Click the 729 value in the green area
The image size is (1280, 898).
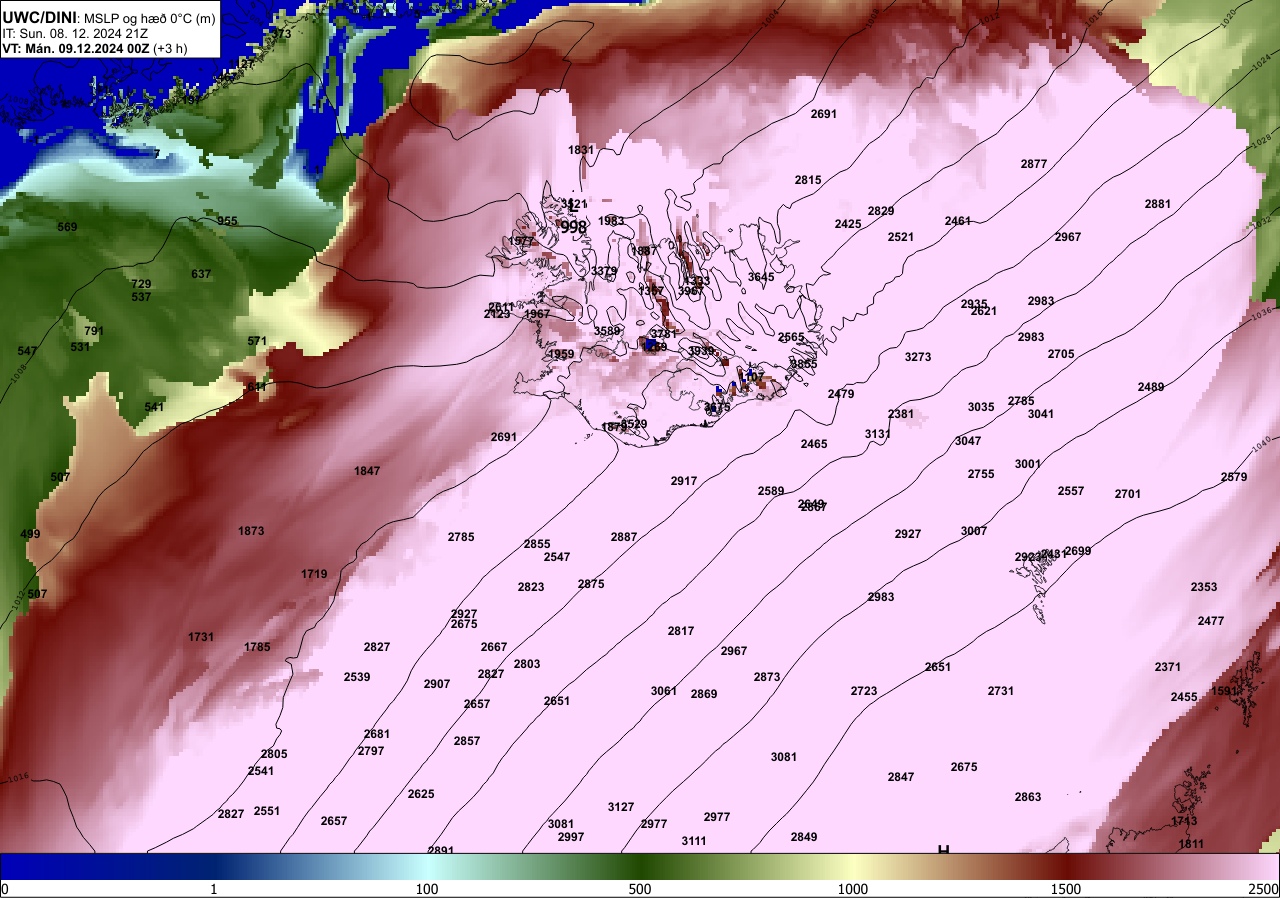(141, 284)
